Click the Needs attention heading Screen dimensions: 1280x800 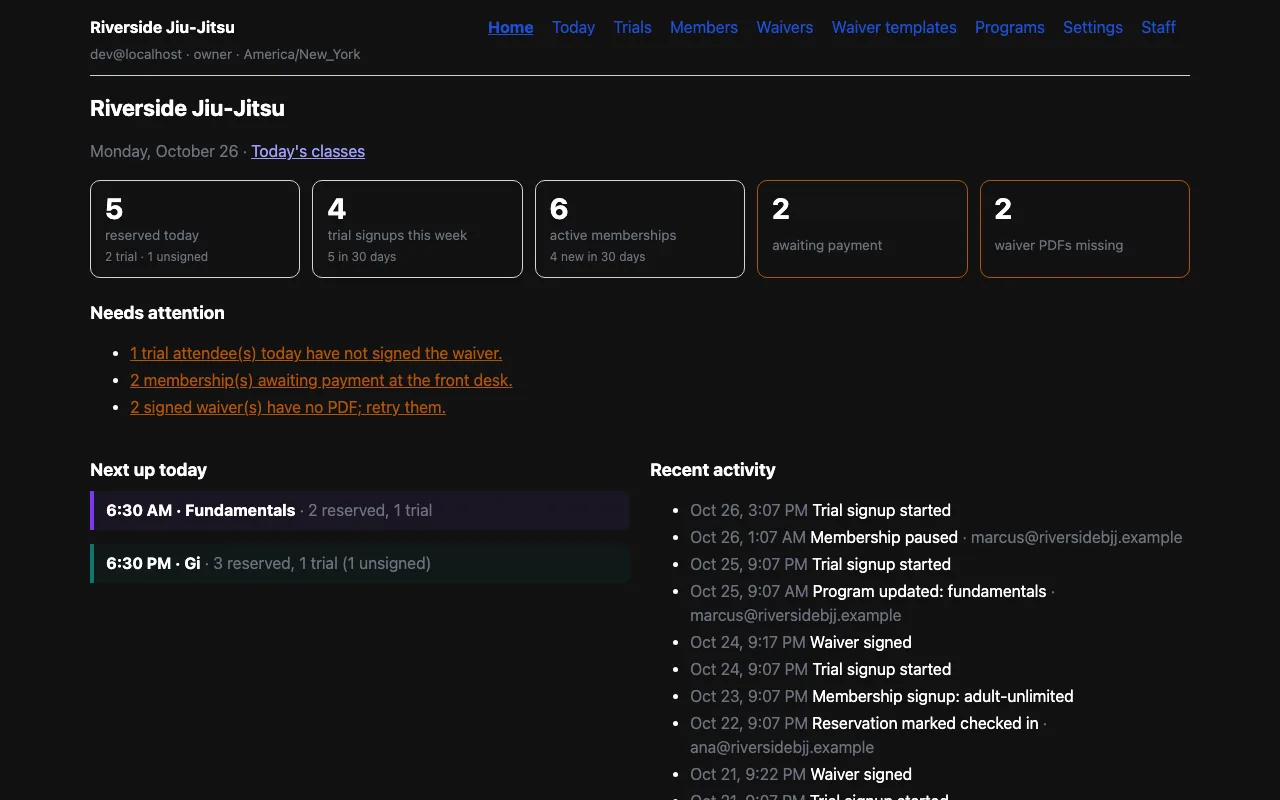(157, 313)
